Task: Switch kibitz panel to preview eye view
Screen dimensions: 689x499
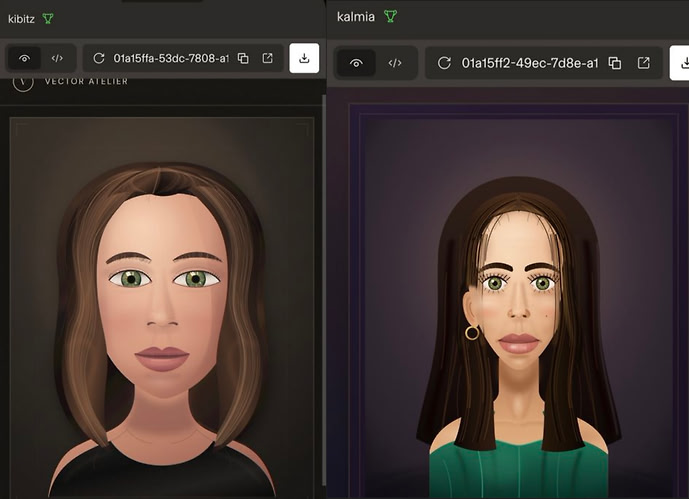Action: coord(25,58)
